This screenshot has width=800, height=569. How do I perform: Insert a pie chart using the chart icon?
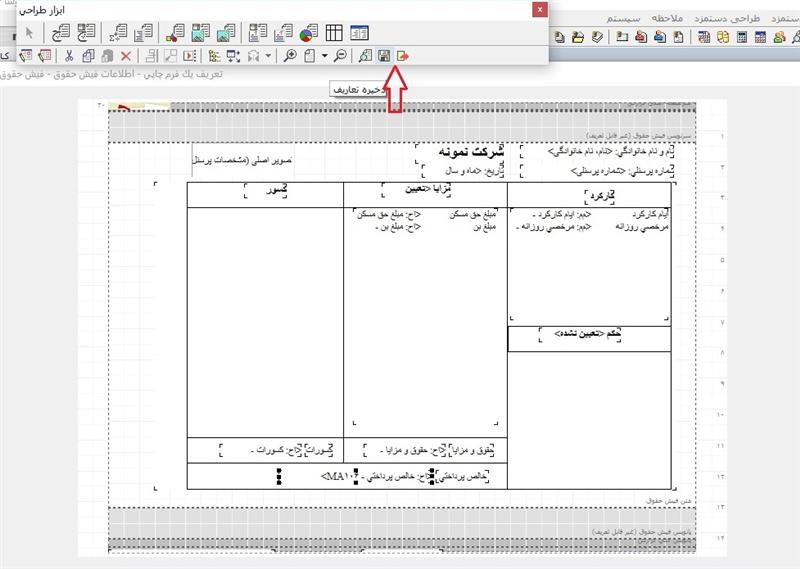point(307,32)
